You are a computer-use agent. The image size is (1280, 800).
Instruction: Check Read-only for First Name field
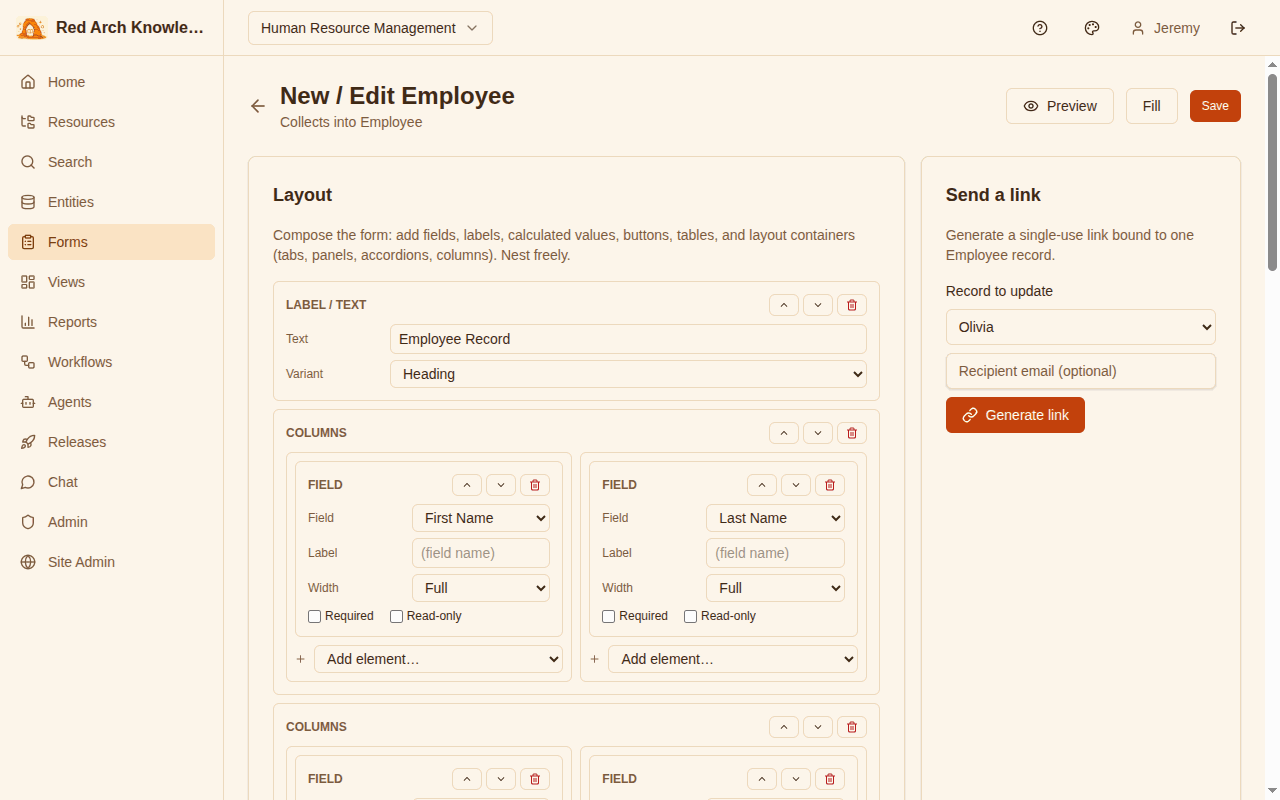coord(397,616)
